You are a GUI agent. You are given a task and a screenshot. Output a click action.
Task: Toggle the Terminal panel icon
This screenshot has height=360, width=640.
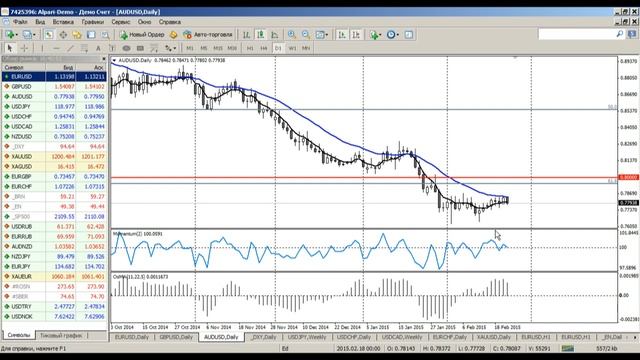pos(91,35)
